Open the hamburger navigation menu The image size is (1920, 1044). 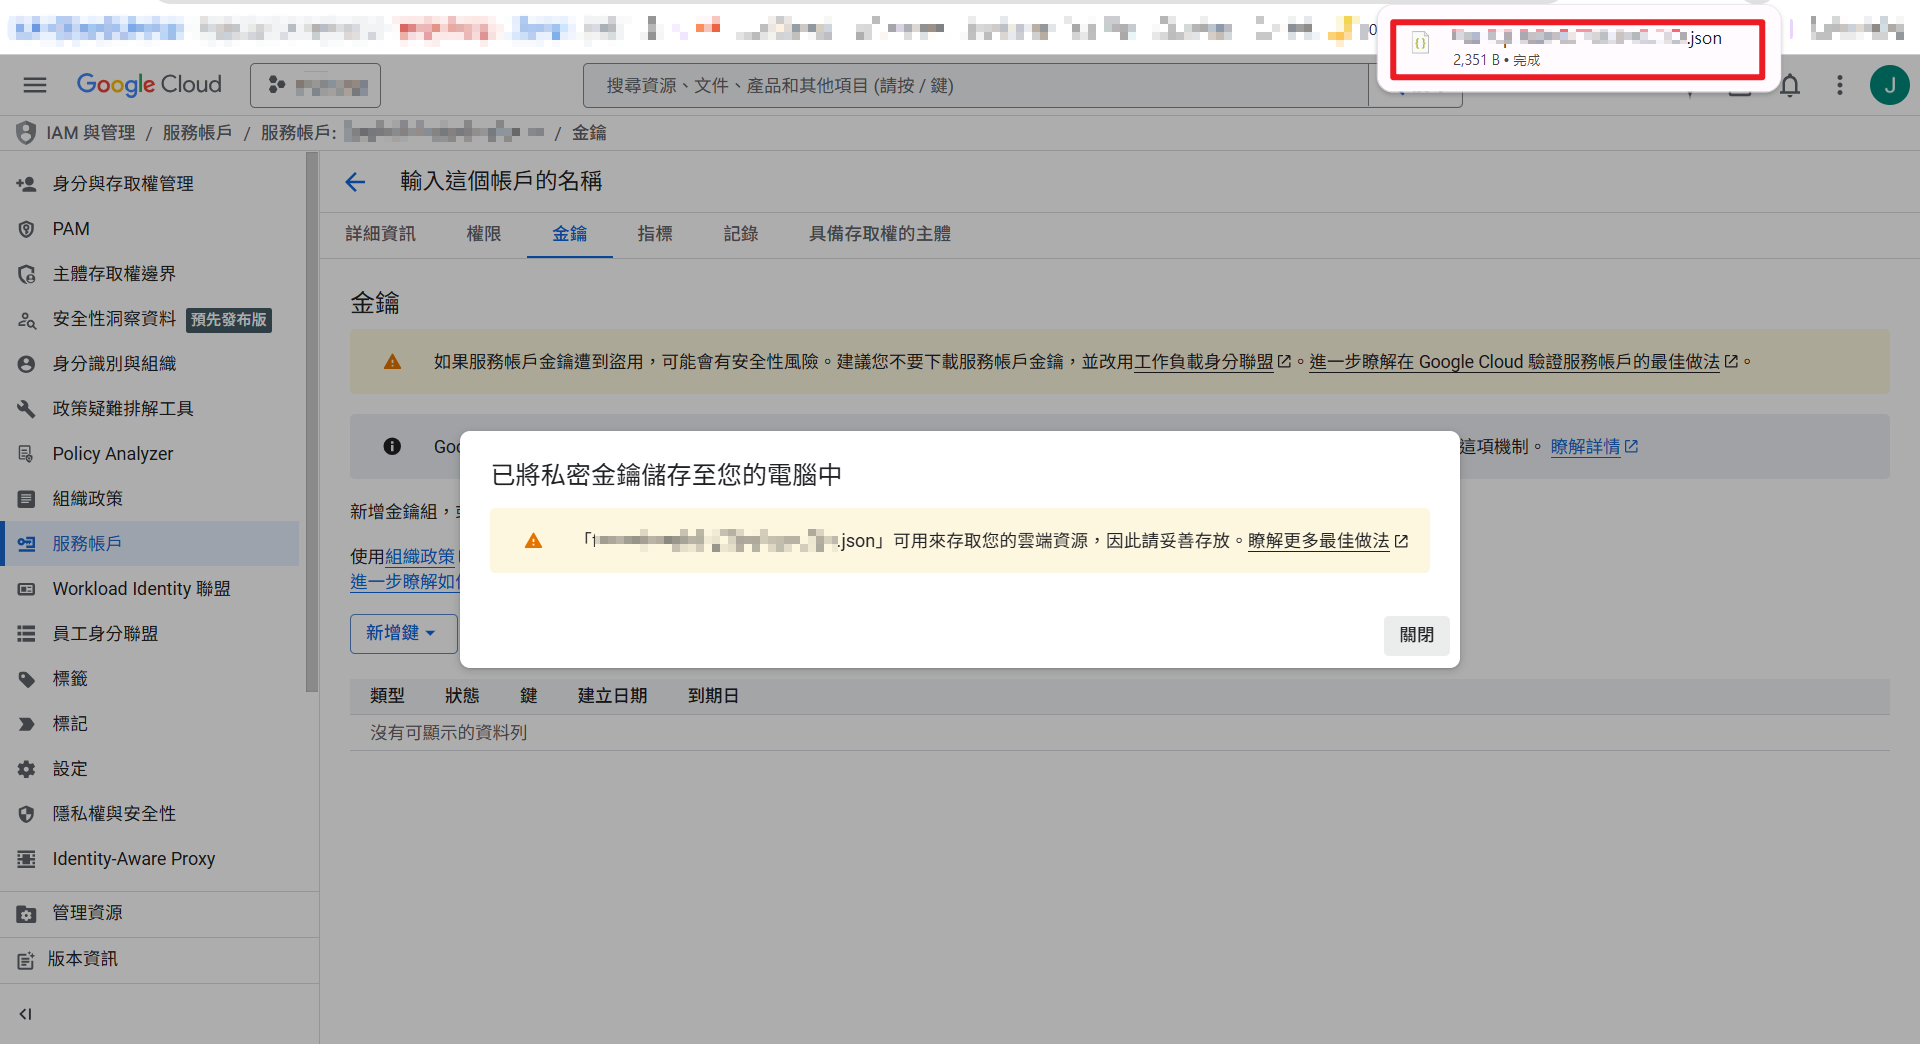pos(34,85)
